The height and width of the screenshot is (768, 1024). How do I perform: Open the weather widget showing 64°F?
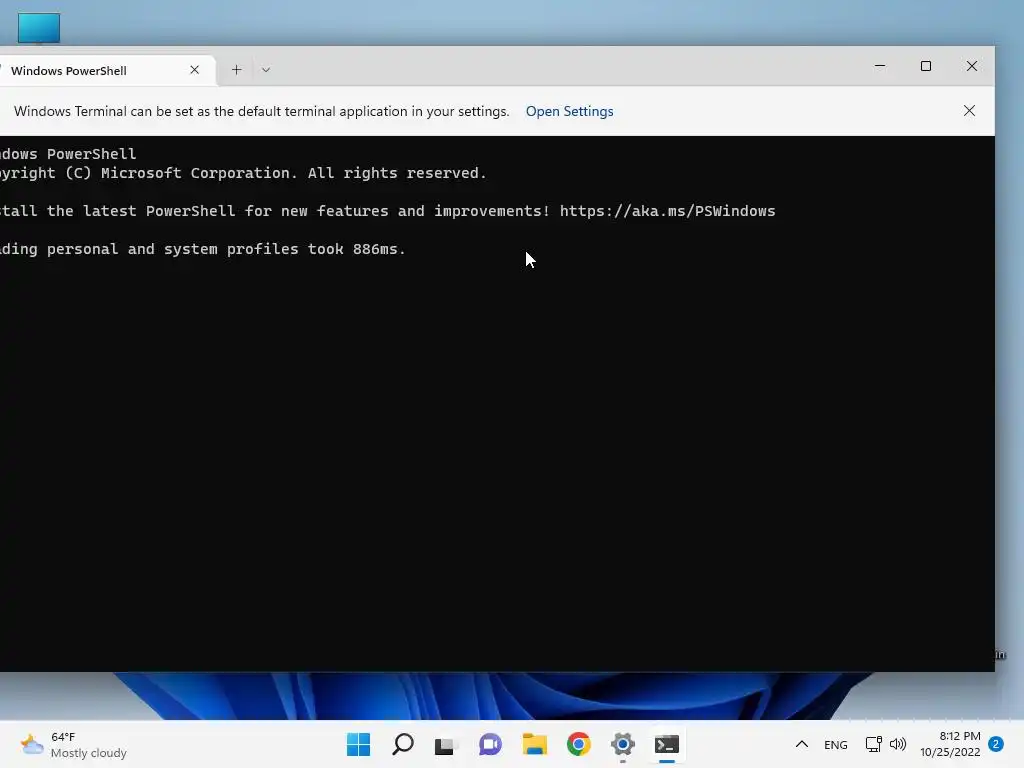click(x=73, y=744)
